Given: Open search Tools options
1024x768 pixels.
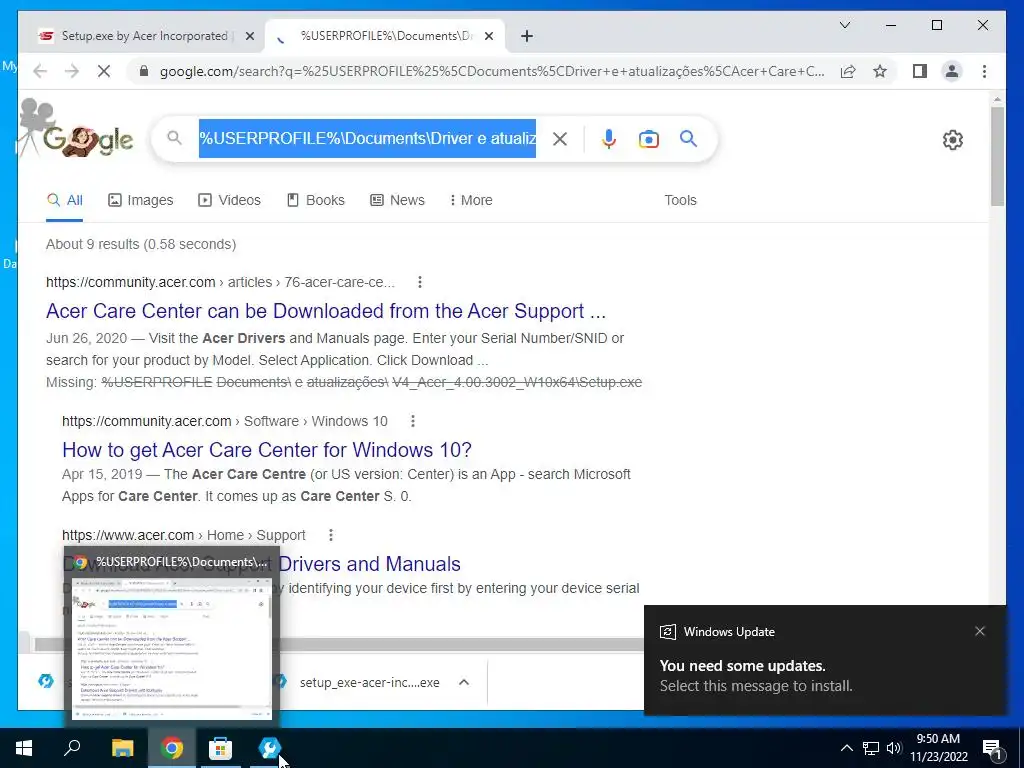Looking at the screenshot, I should click(680, 200).
